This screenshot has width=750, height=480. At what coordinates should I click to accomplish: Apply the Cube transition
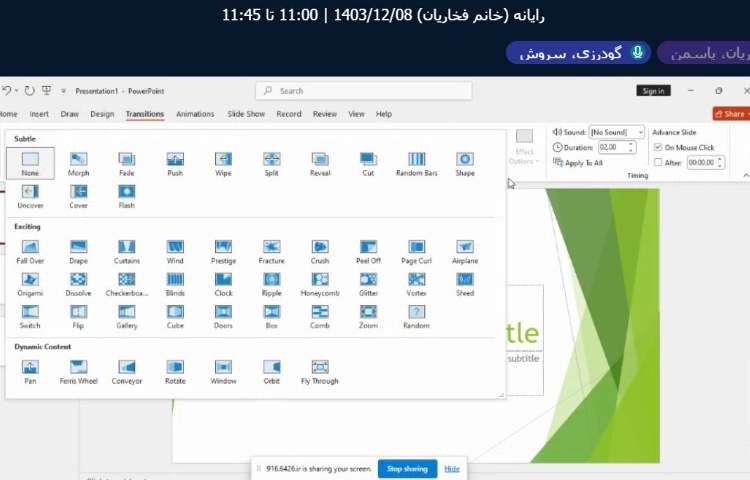(x=175, y=317)
